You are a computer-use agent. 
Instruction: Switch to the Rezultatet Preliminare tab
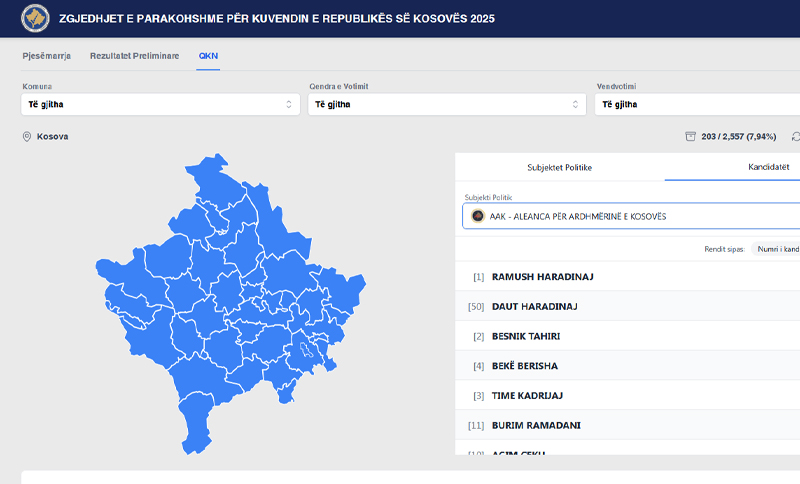pyautogui.click(x=134, y=55)
